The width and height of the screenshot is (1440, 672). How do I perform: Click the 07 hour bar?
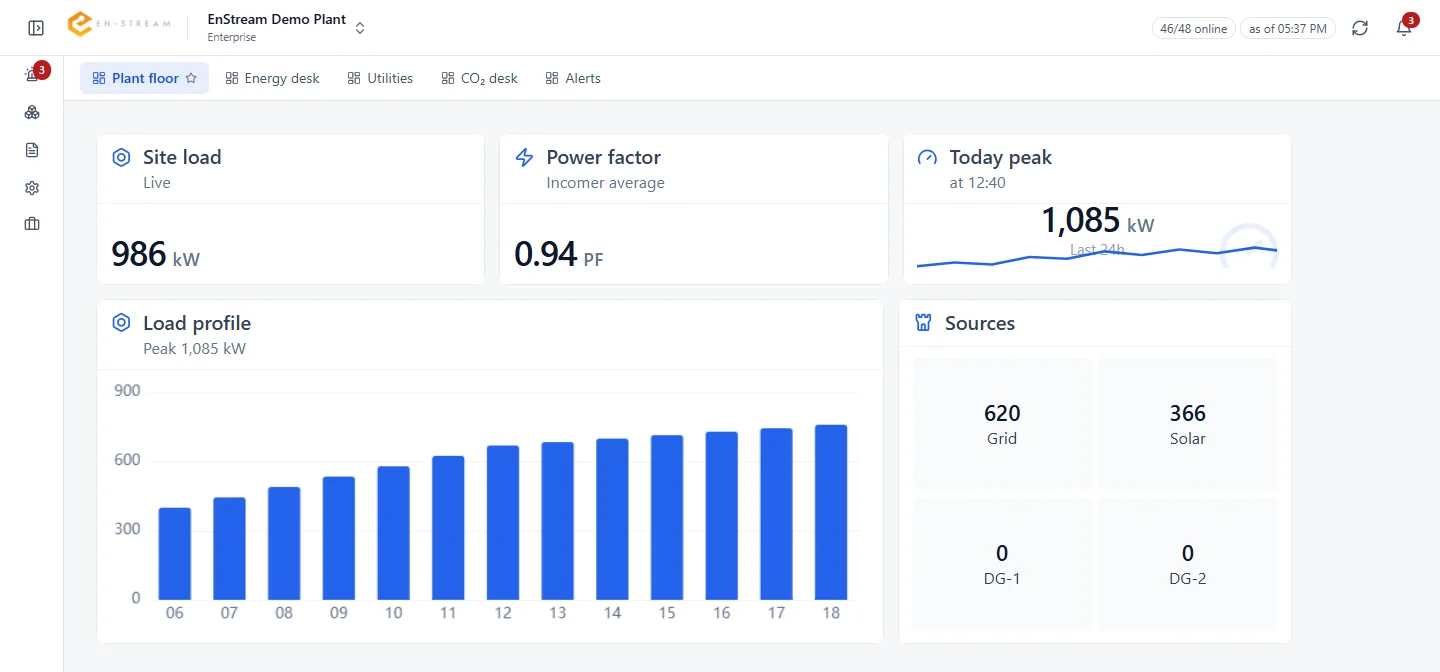(x=229, y=549)
